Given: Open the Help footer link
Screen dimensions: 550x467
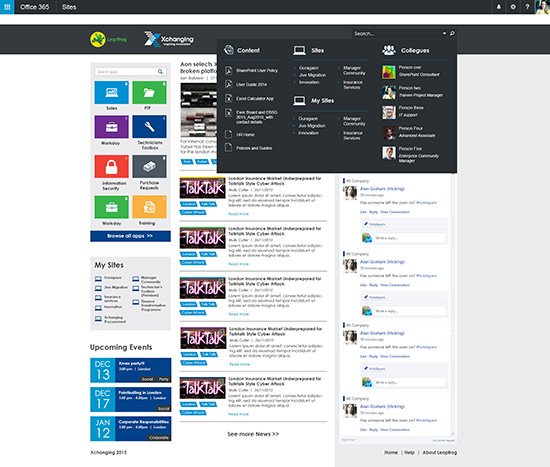Looking at the screenshot, I should pyautogui.click(x=409, y=453).
